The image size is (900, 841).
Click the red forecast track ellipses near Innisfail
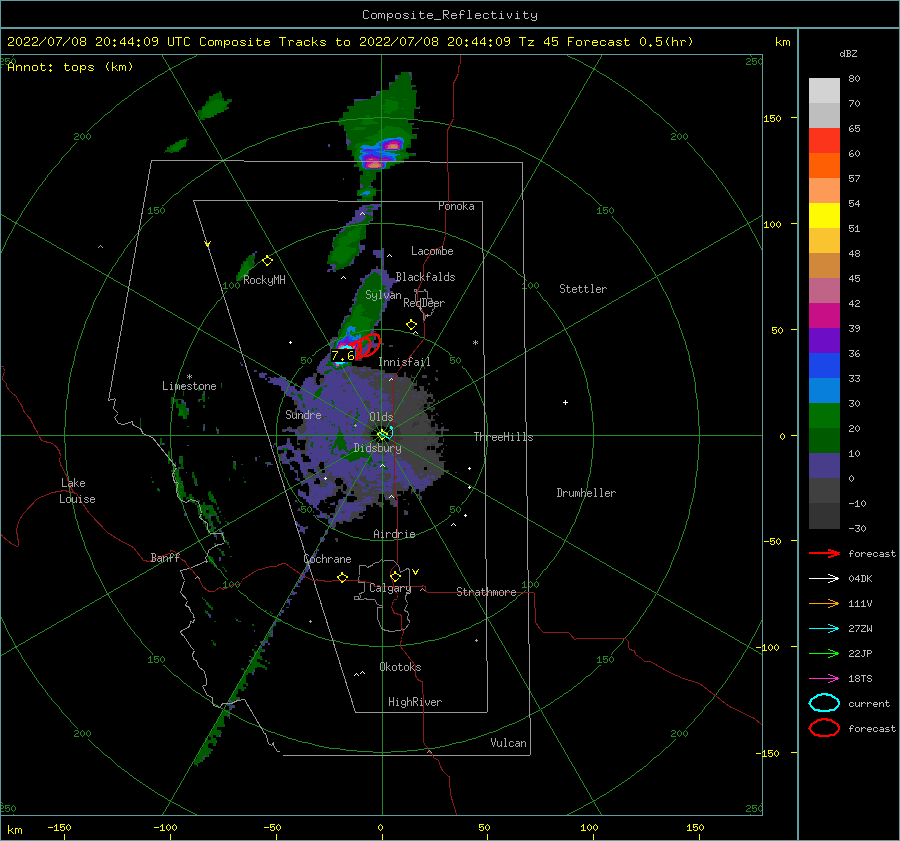point(367,346)
